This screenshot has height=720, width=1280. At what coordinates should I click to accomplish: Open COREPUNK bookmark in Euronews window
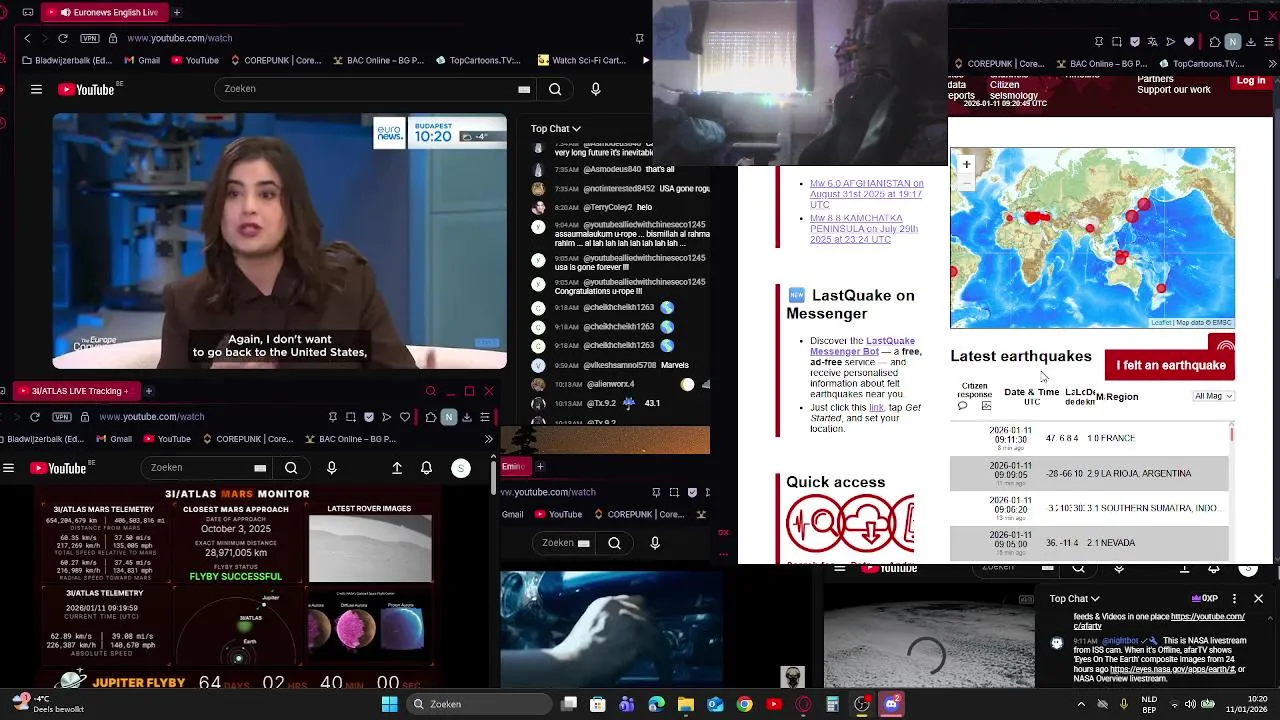pyautogui.click(x=275, y=60)
